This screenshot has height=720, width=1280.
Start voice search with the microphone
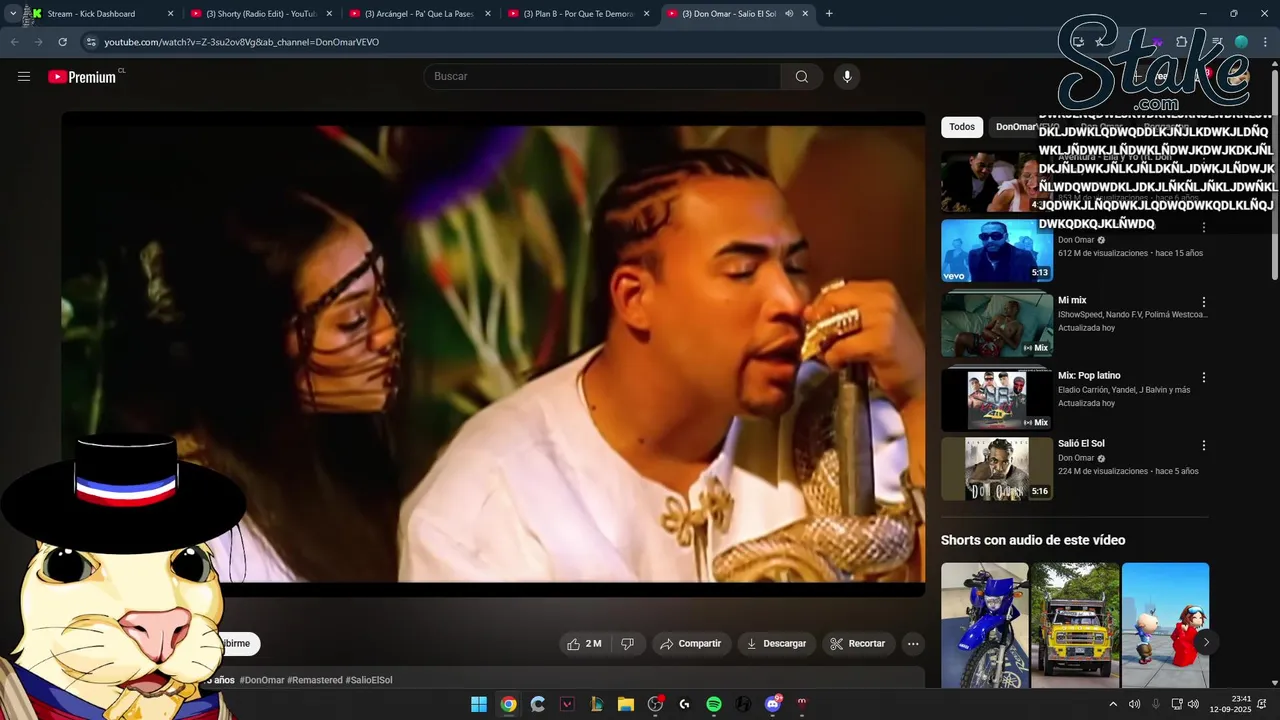[847, 77]
